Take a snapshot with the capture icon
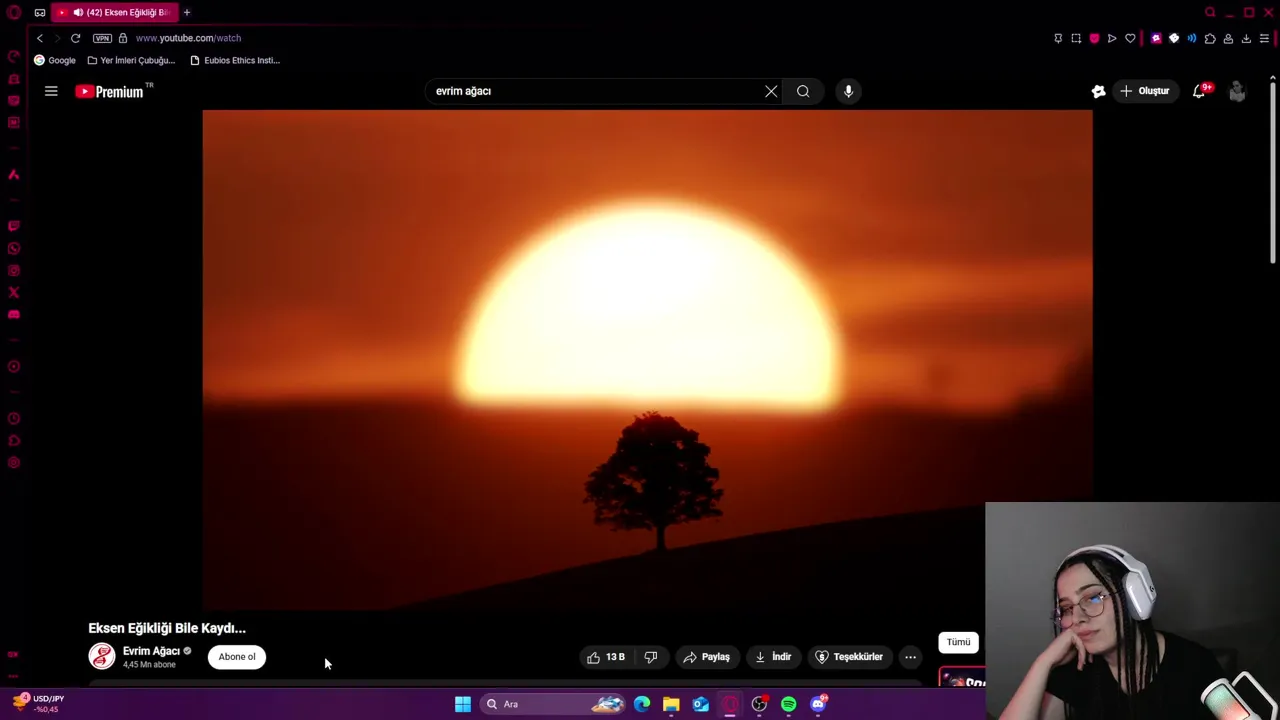 pos(1076,38)
